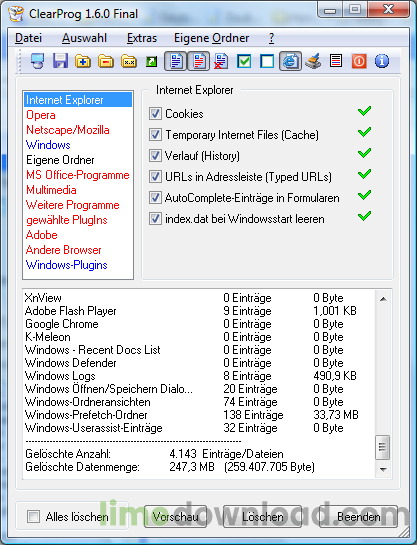The width and height of the screenshot is (417, 545).
Task: Click the green checked-box toolbar icon
Action: coord(244,62)
